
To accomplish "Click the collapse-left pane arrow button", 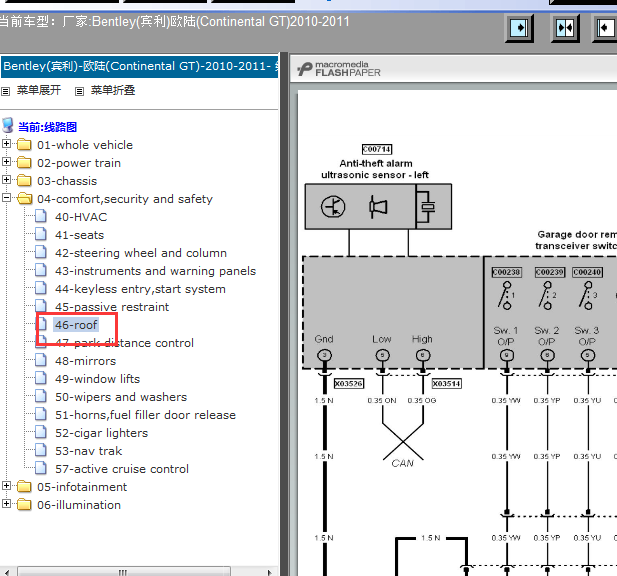I will pyautogui.click(x=605, y=28).
